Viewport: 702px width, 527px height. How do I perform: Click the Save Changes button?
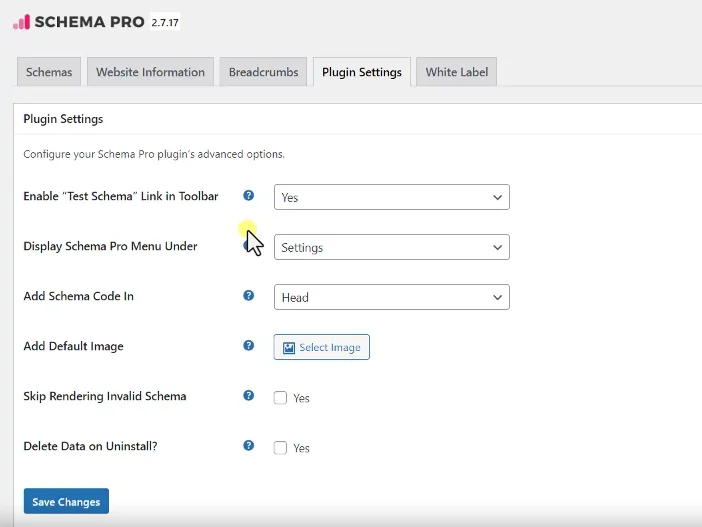[x=66, y=501]
